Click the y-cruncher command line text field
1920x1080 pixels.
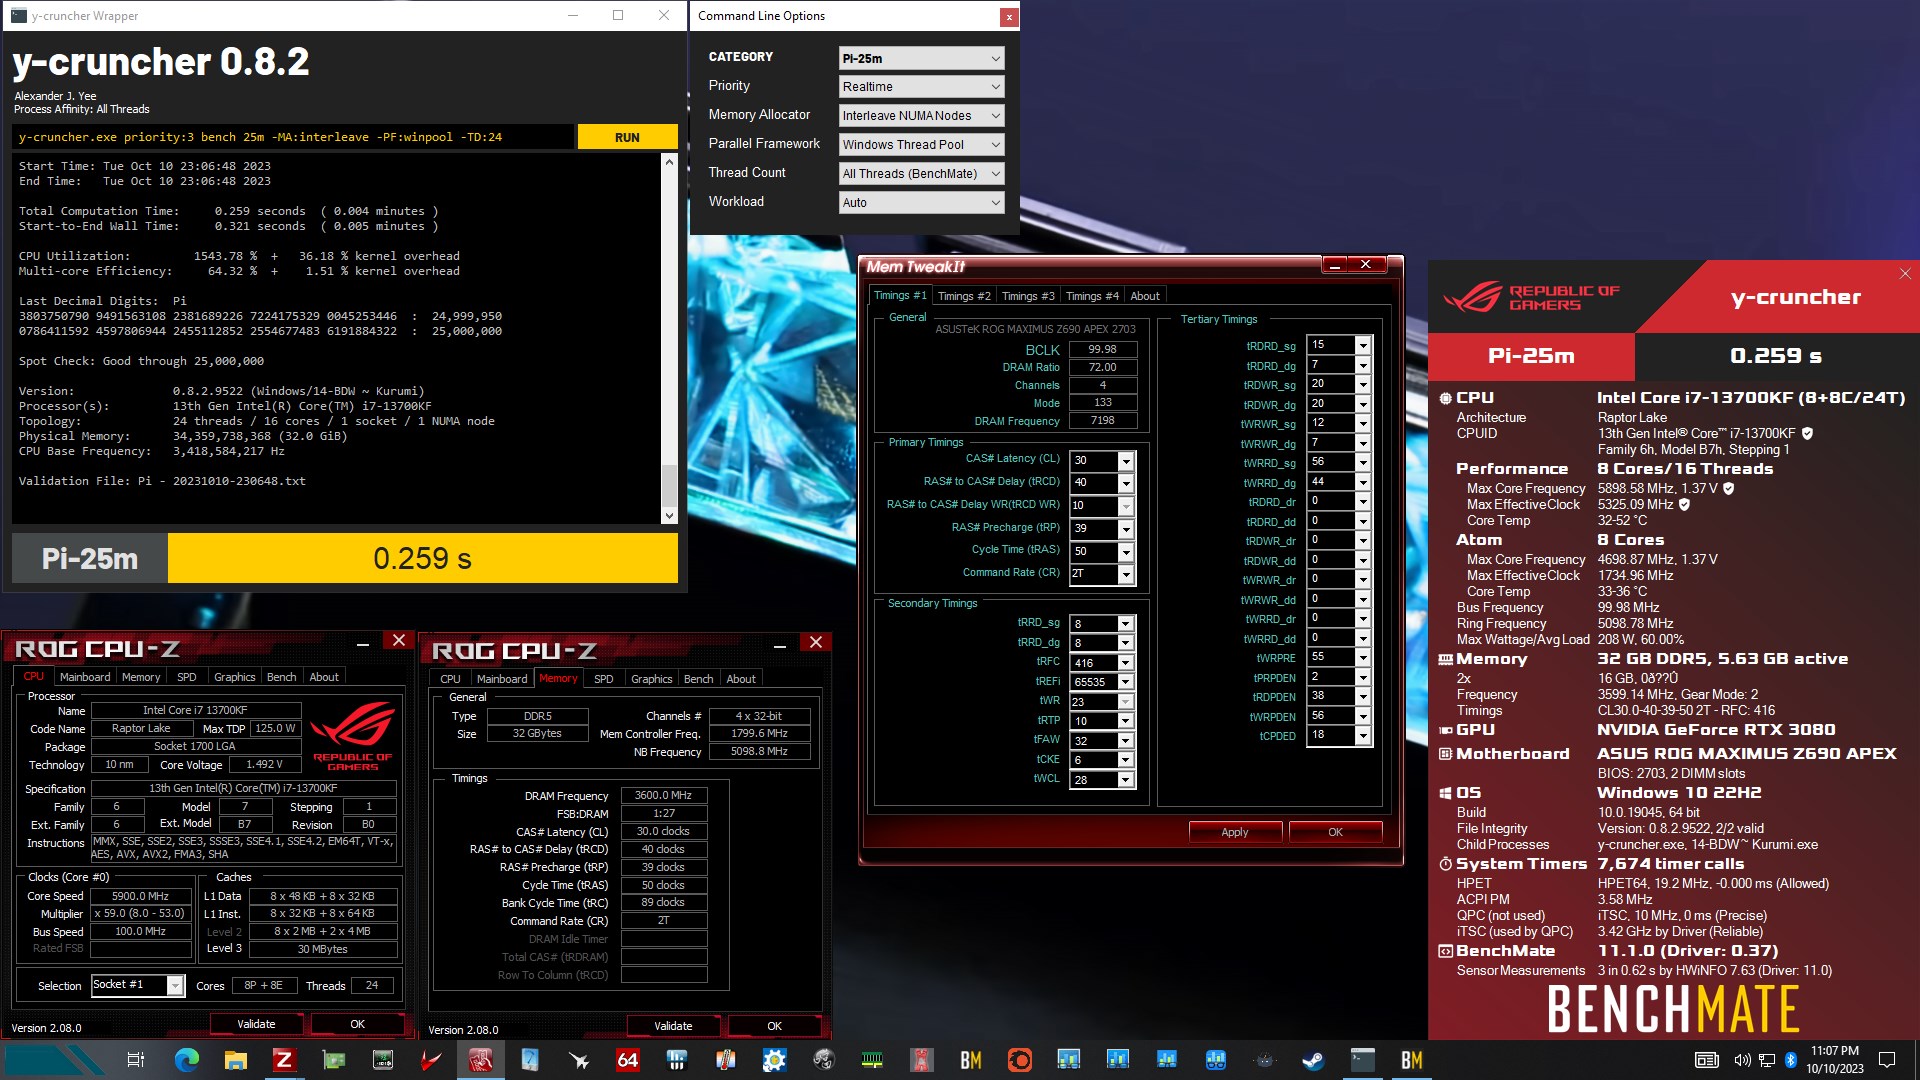click(x=294, y=137)
